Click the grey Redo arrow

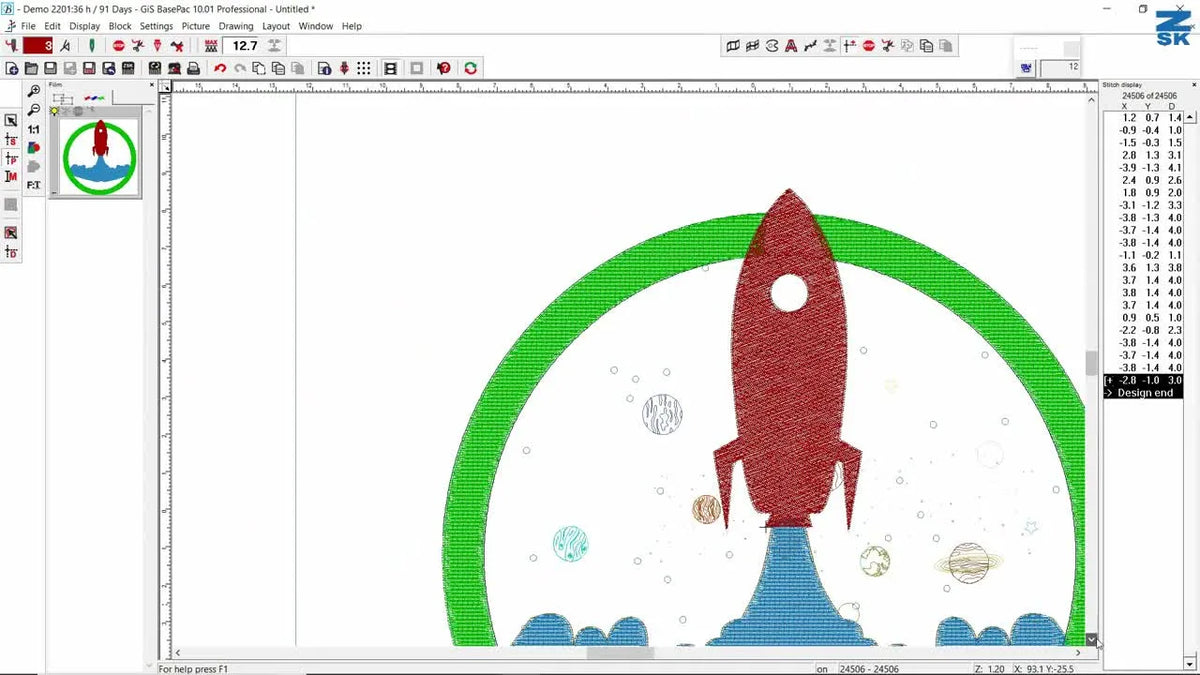(x=240, y=68)
